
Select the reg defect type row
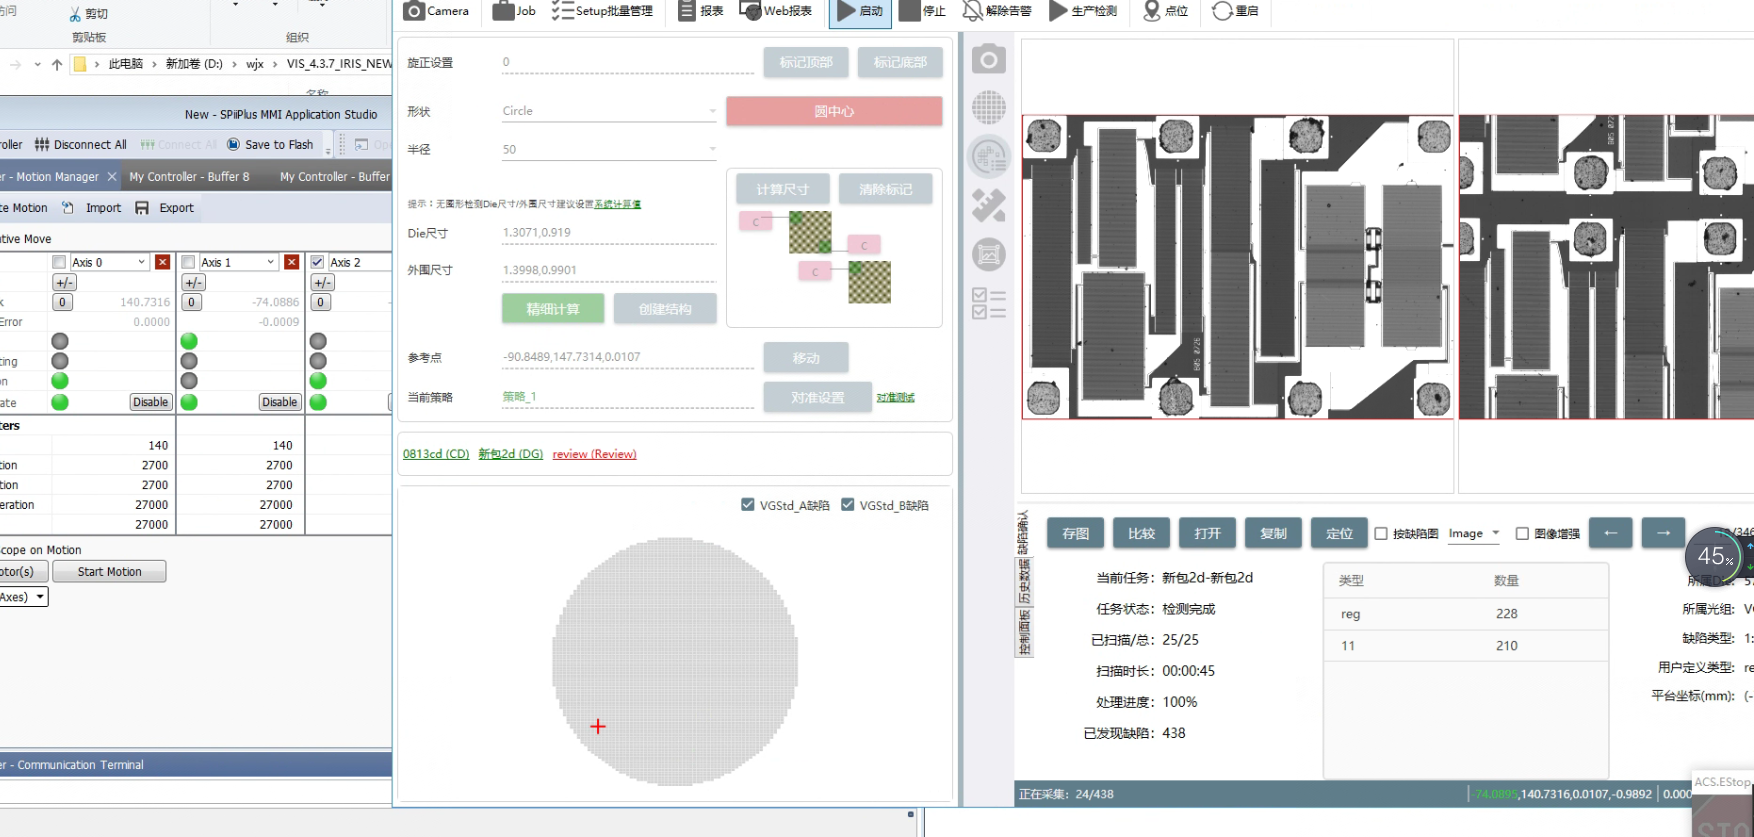pos(1466,614)
